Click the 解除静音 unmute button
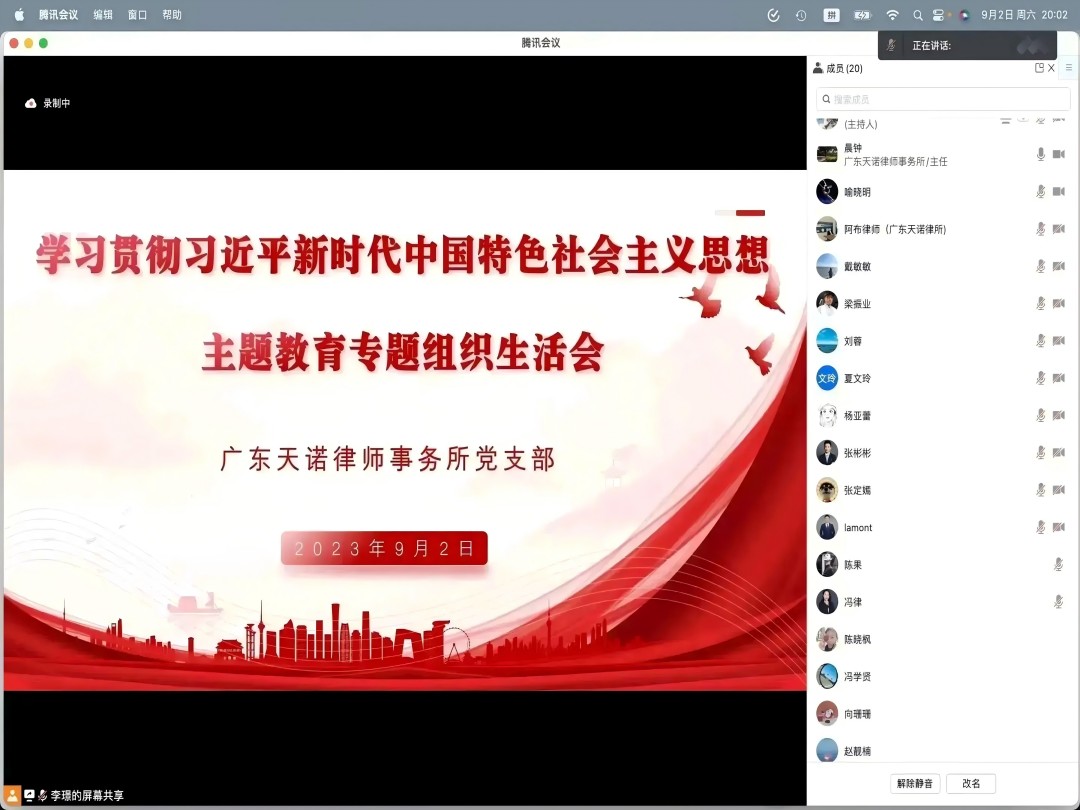The height and width of the screenshot is (810, 1080). pos(914,784)
